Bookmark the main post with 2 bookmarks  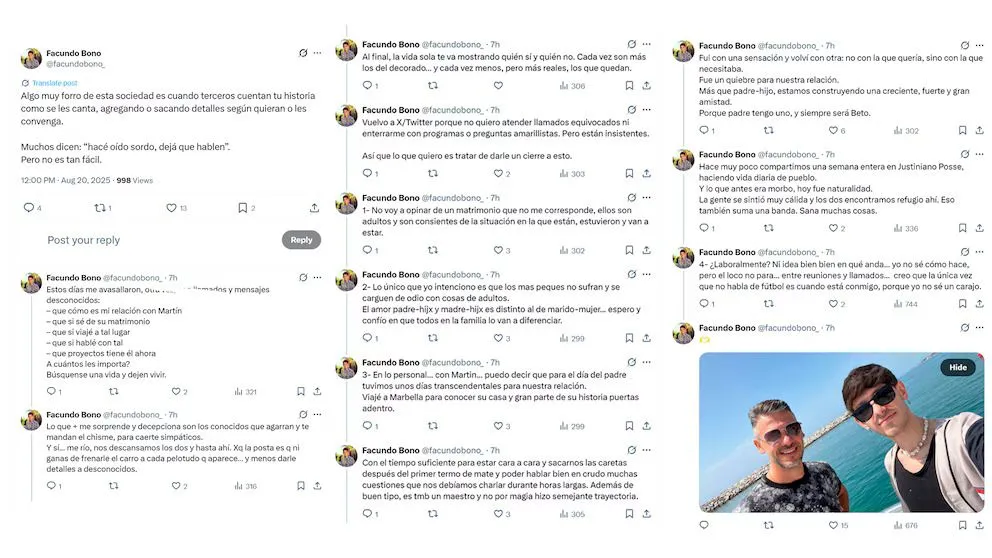point(243,208)
